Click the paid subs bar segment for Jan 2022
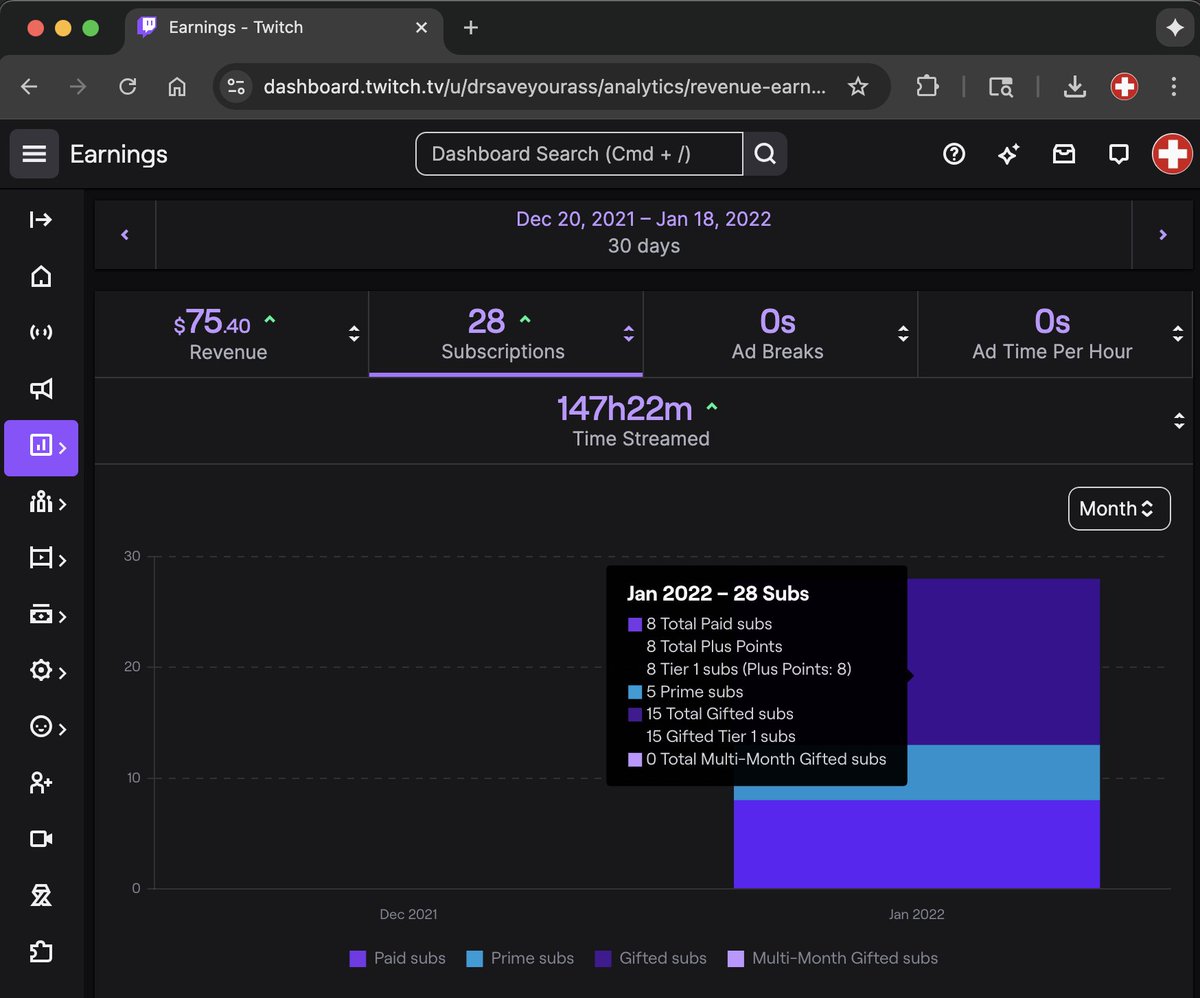The height and width of the screenshot is (998, 1200). click(x=917, y=844)
